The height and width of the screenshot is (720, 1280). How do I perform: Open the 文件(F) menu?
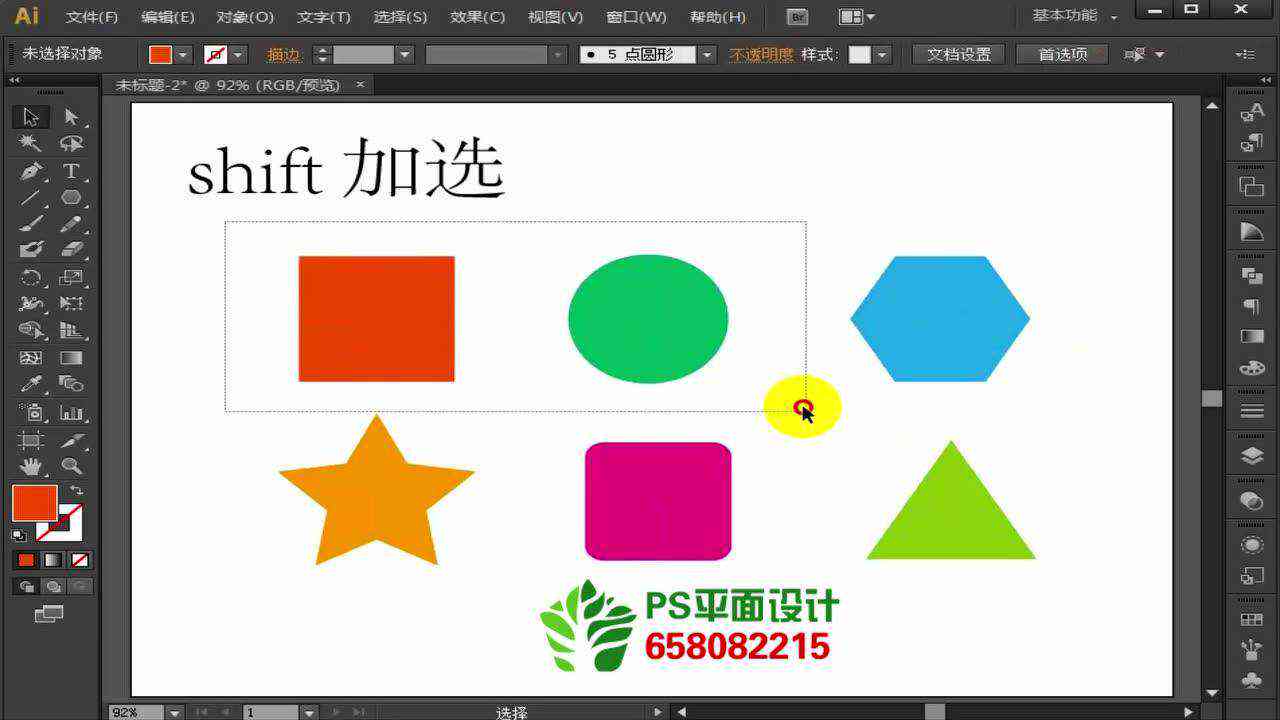(92, 17)
